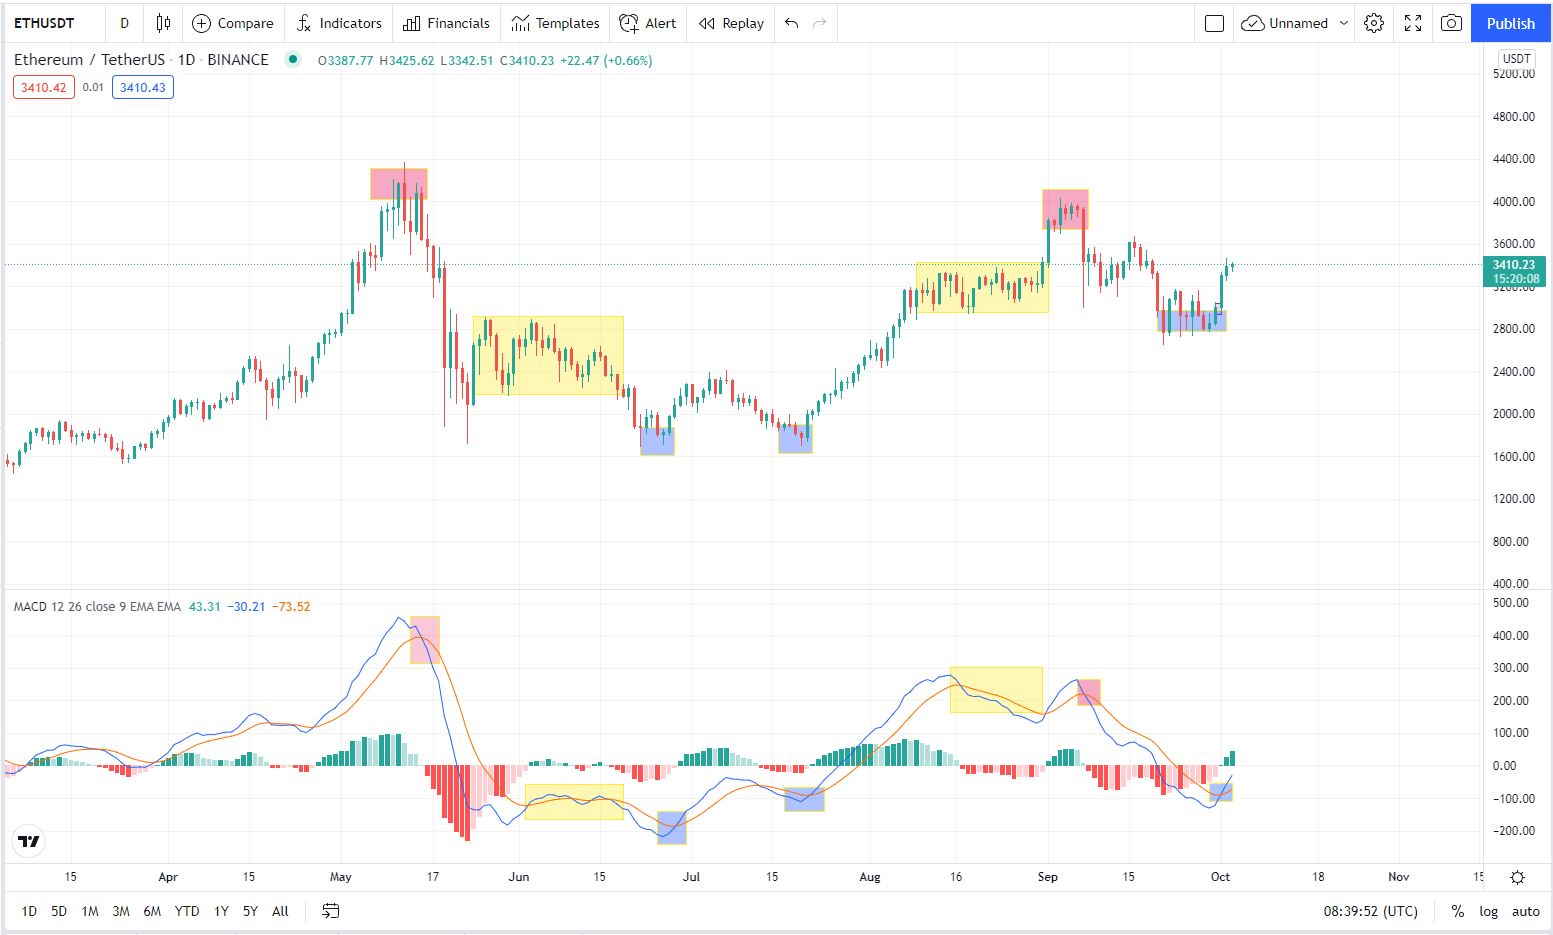Image resolution: width=1553 pixels, height=935 pixels.
Task: Undo the last chart action
Action: 791,23
